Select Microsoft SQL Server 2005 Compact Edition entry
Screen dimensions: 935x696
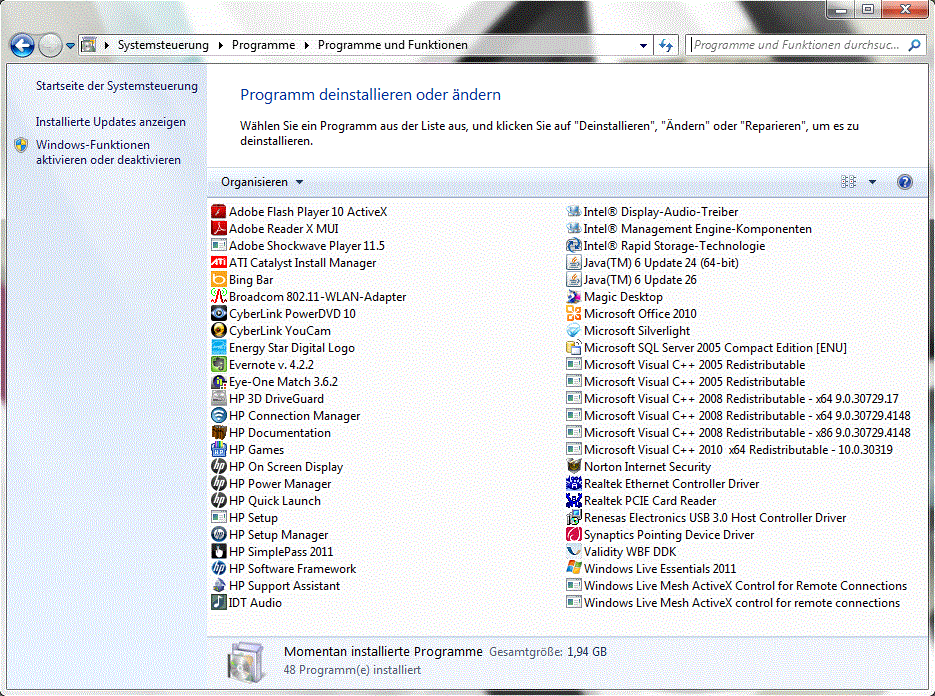(x=707, y=348)
